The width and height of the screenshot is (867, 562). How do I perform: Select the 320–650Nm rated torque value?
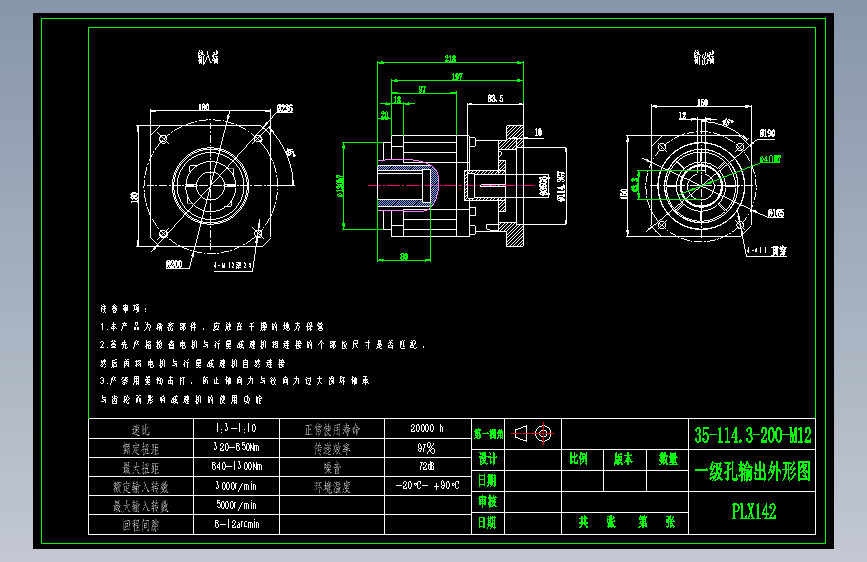point(236,447)
